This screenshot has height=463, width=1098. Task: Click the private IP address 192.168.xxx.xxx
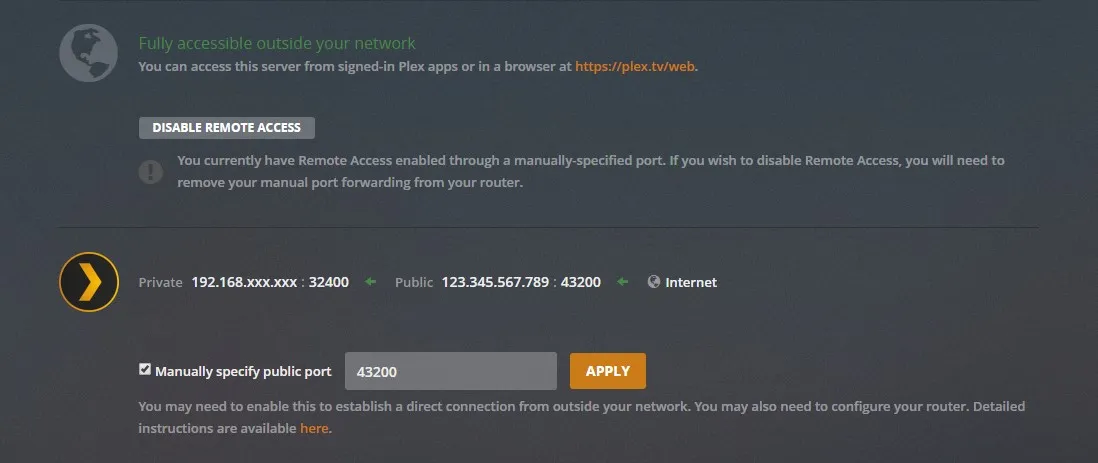pos(244,282)
